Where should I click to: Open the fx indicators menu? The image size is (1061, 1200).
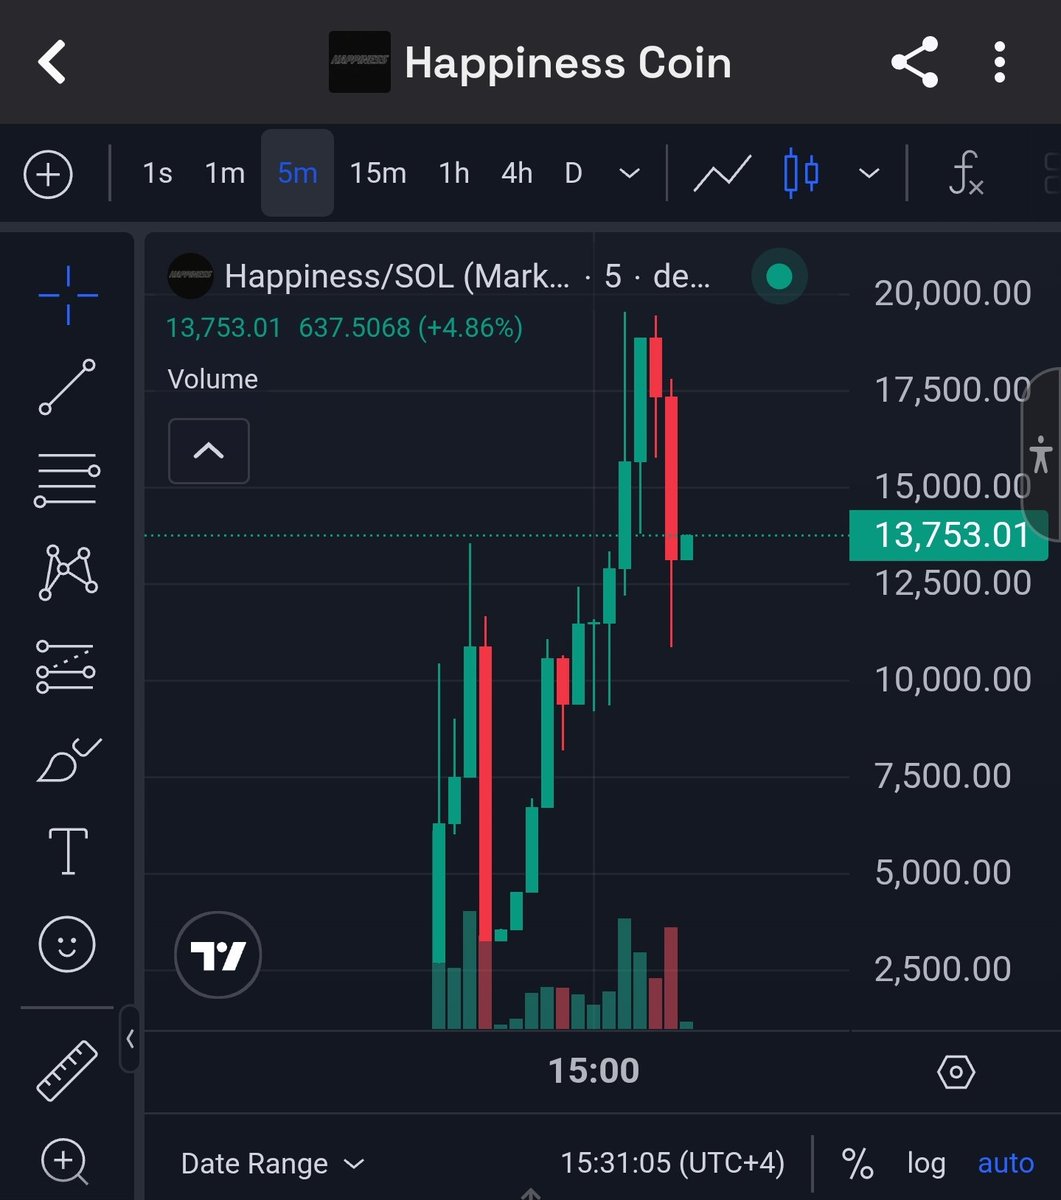pyautogui.click(x=965, y=174)
